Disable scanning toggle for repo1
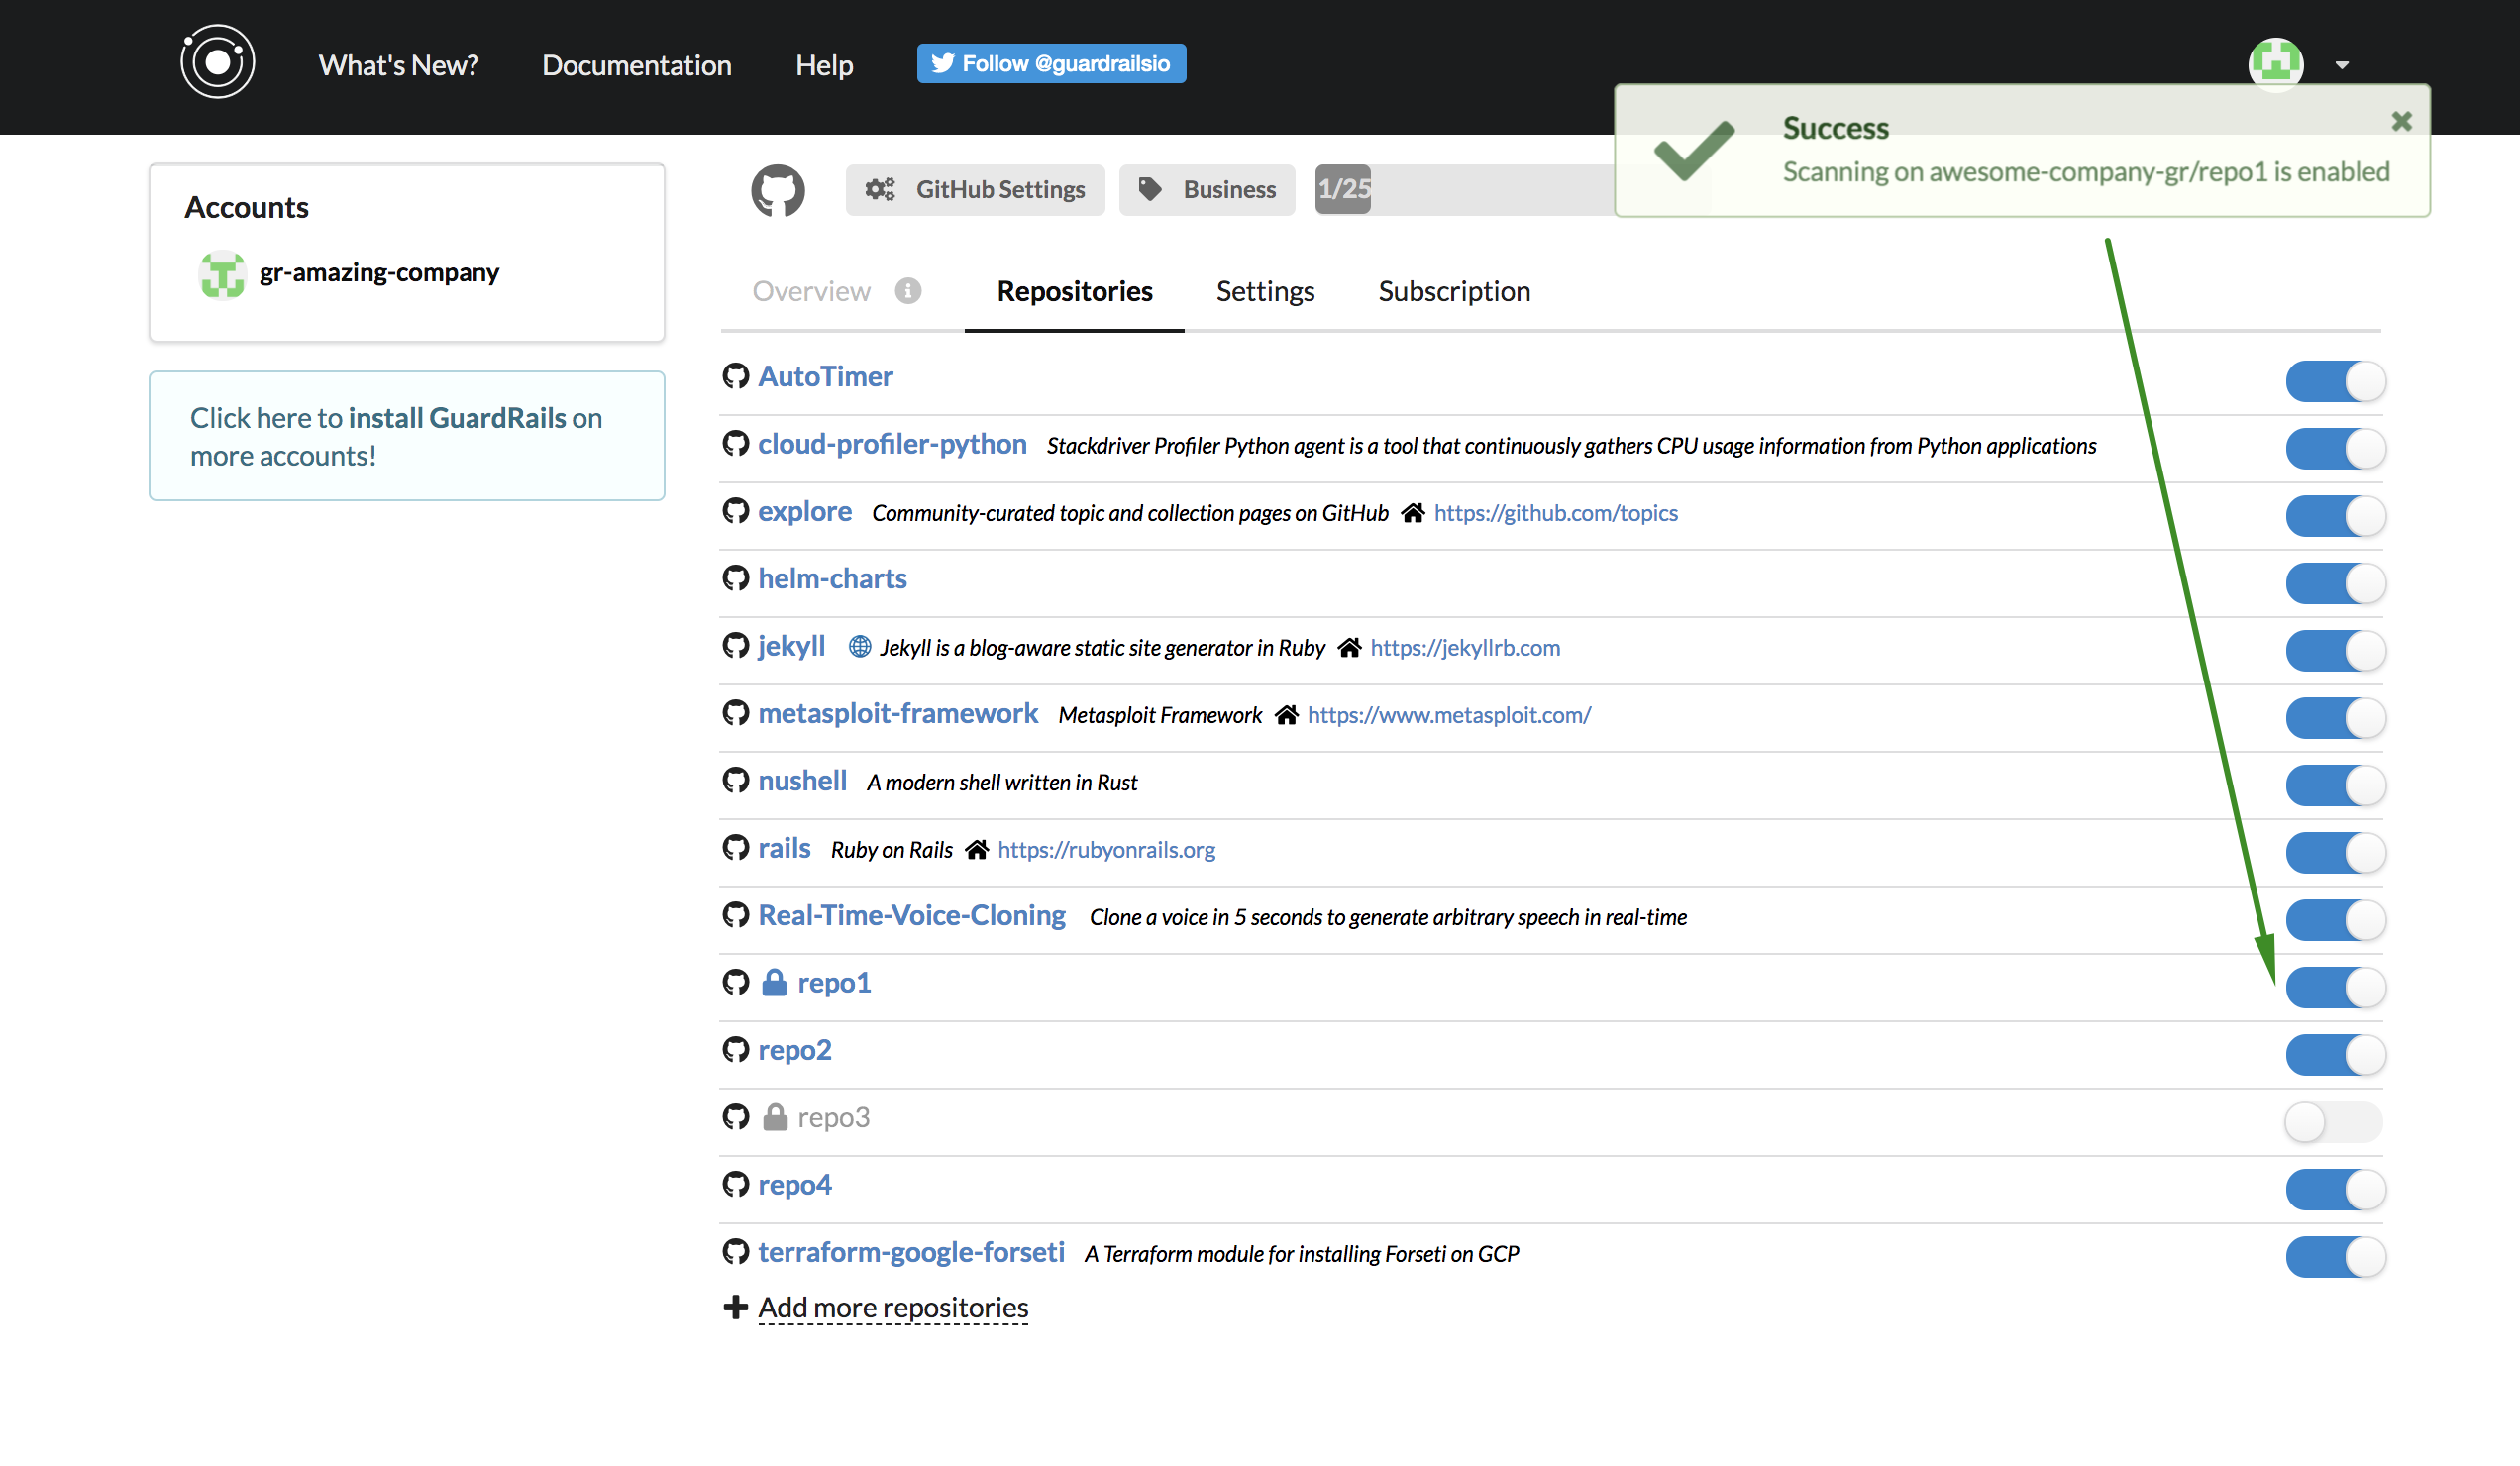This screenshot has height=1466, width=2520. (x=2335, y=988)
